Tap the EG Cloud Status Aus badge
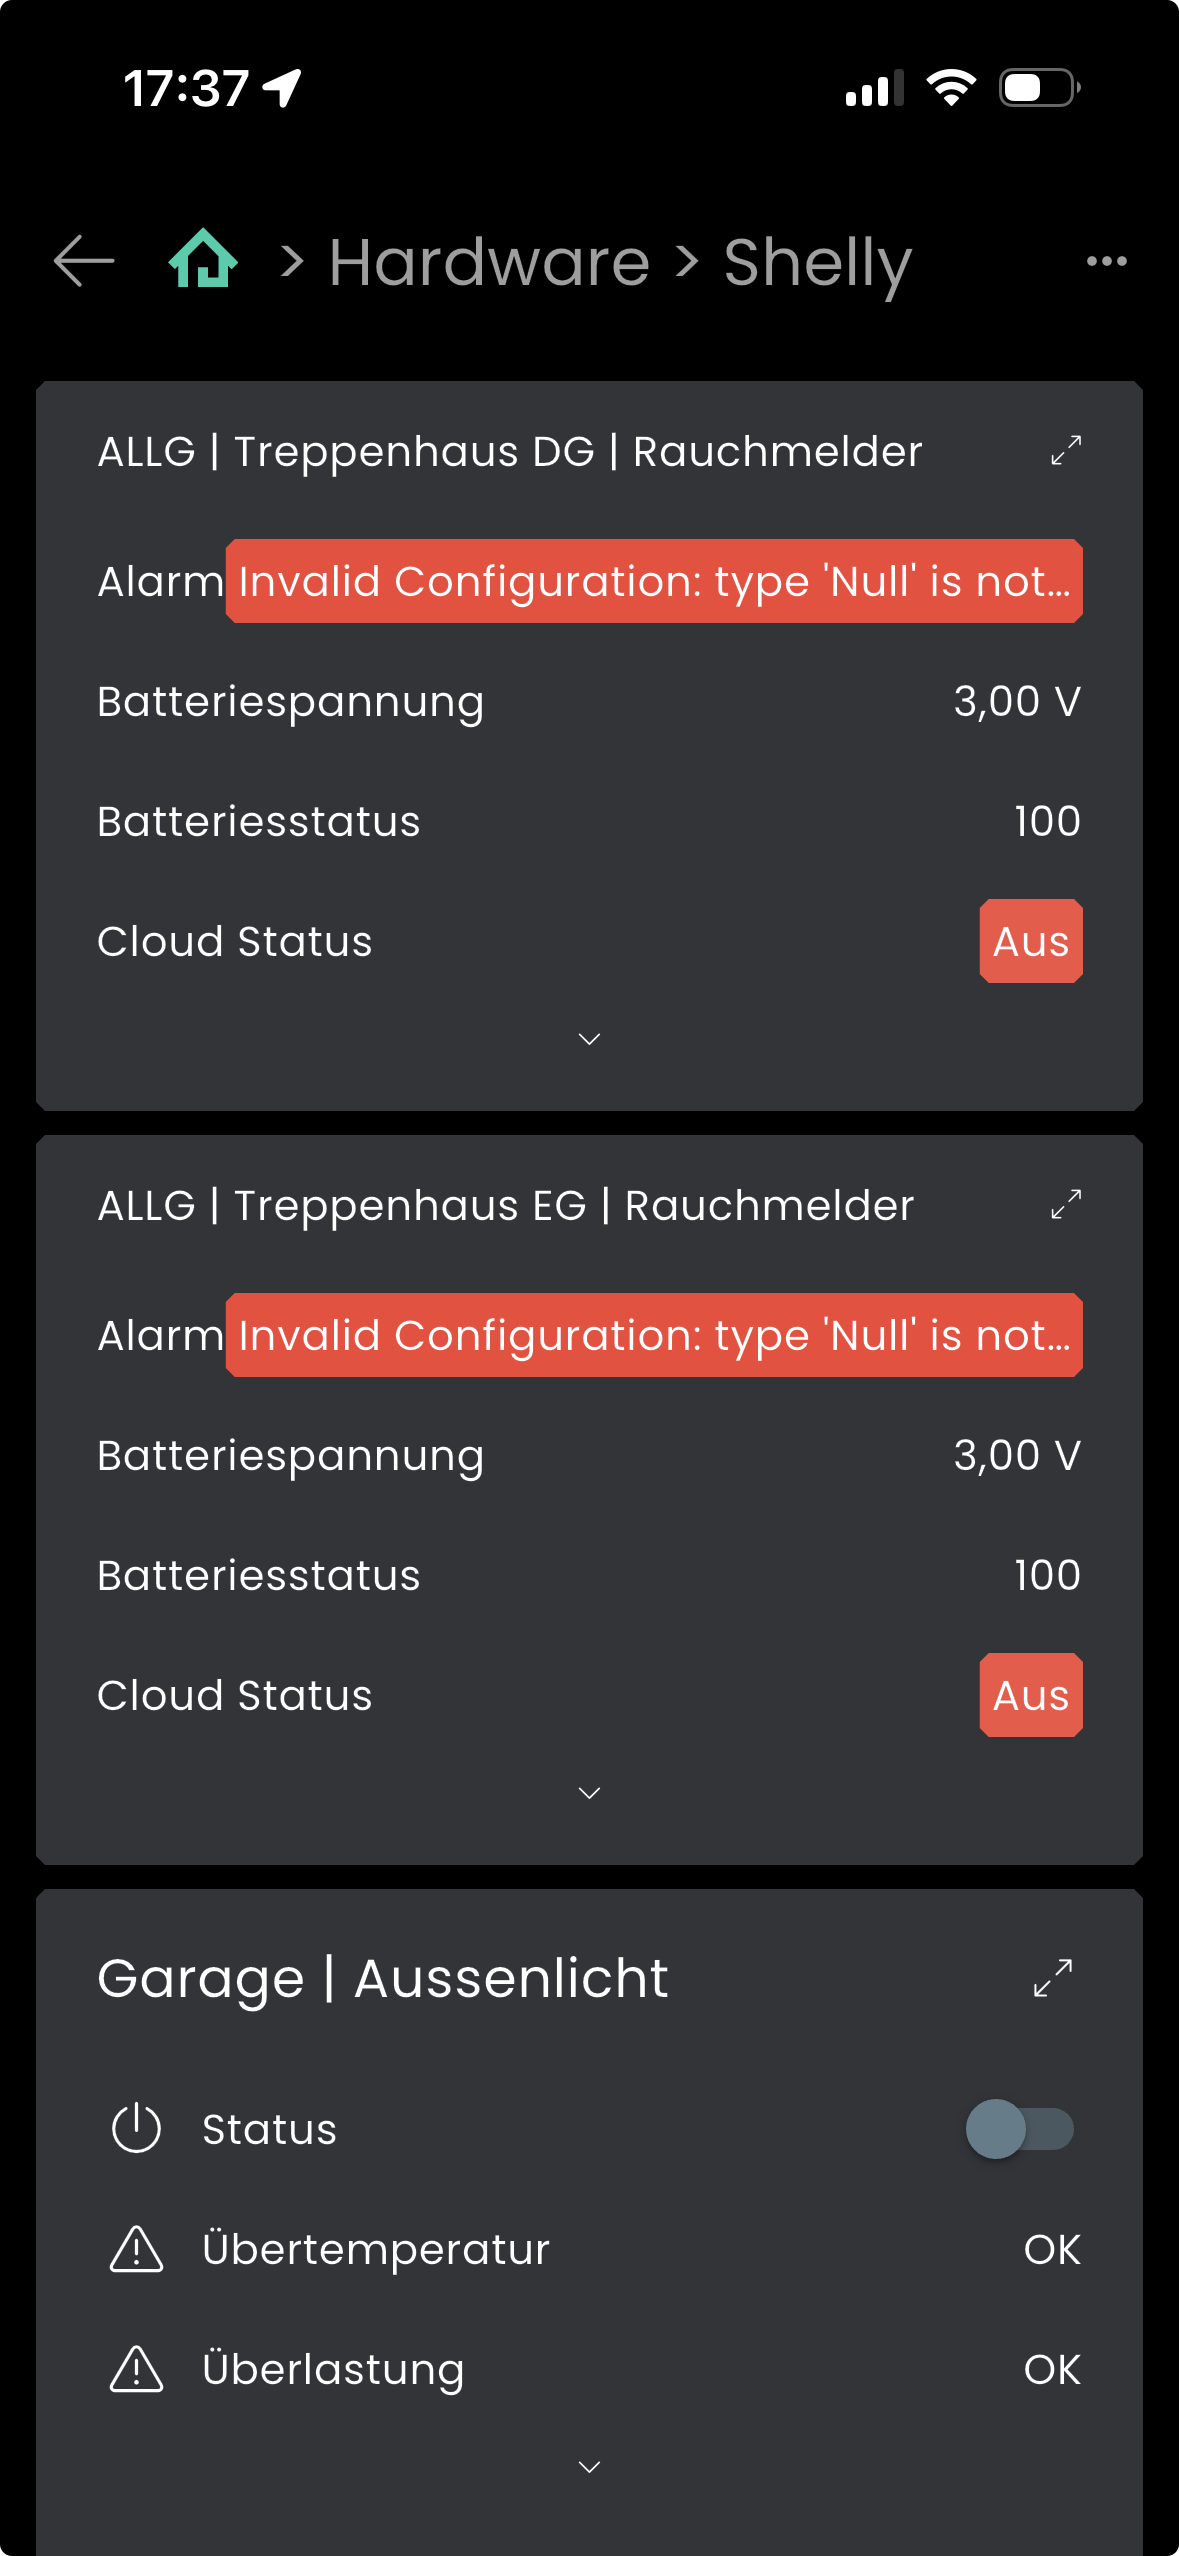This screenshot has height=2556, width=1179. (x=1030, y=1695)
